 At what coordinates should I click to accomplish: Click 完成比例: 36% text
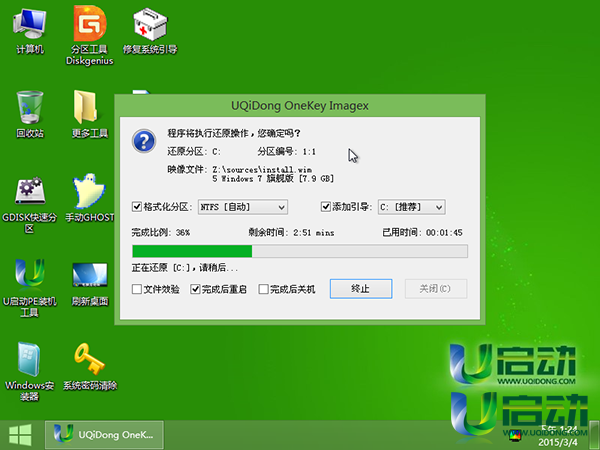pyautogui.click(x=161, y=232)
